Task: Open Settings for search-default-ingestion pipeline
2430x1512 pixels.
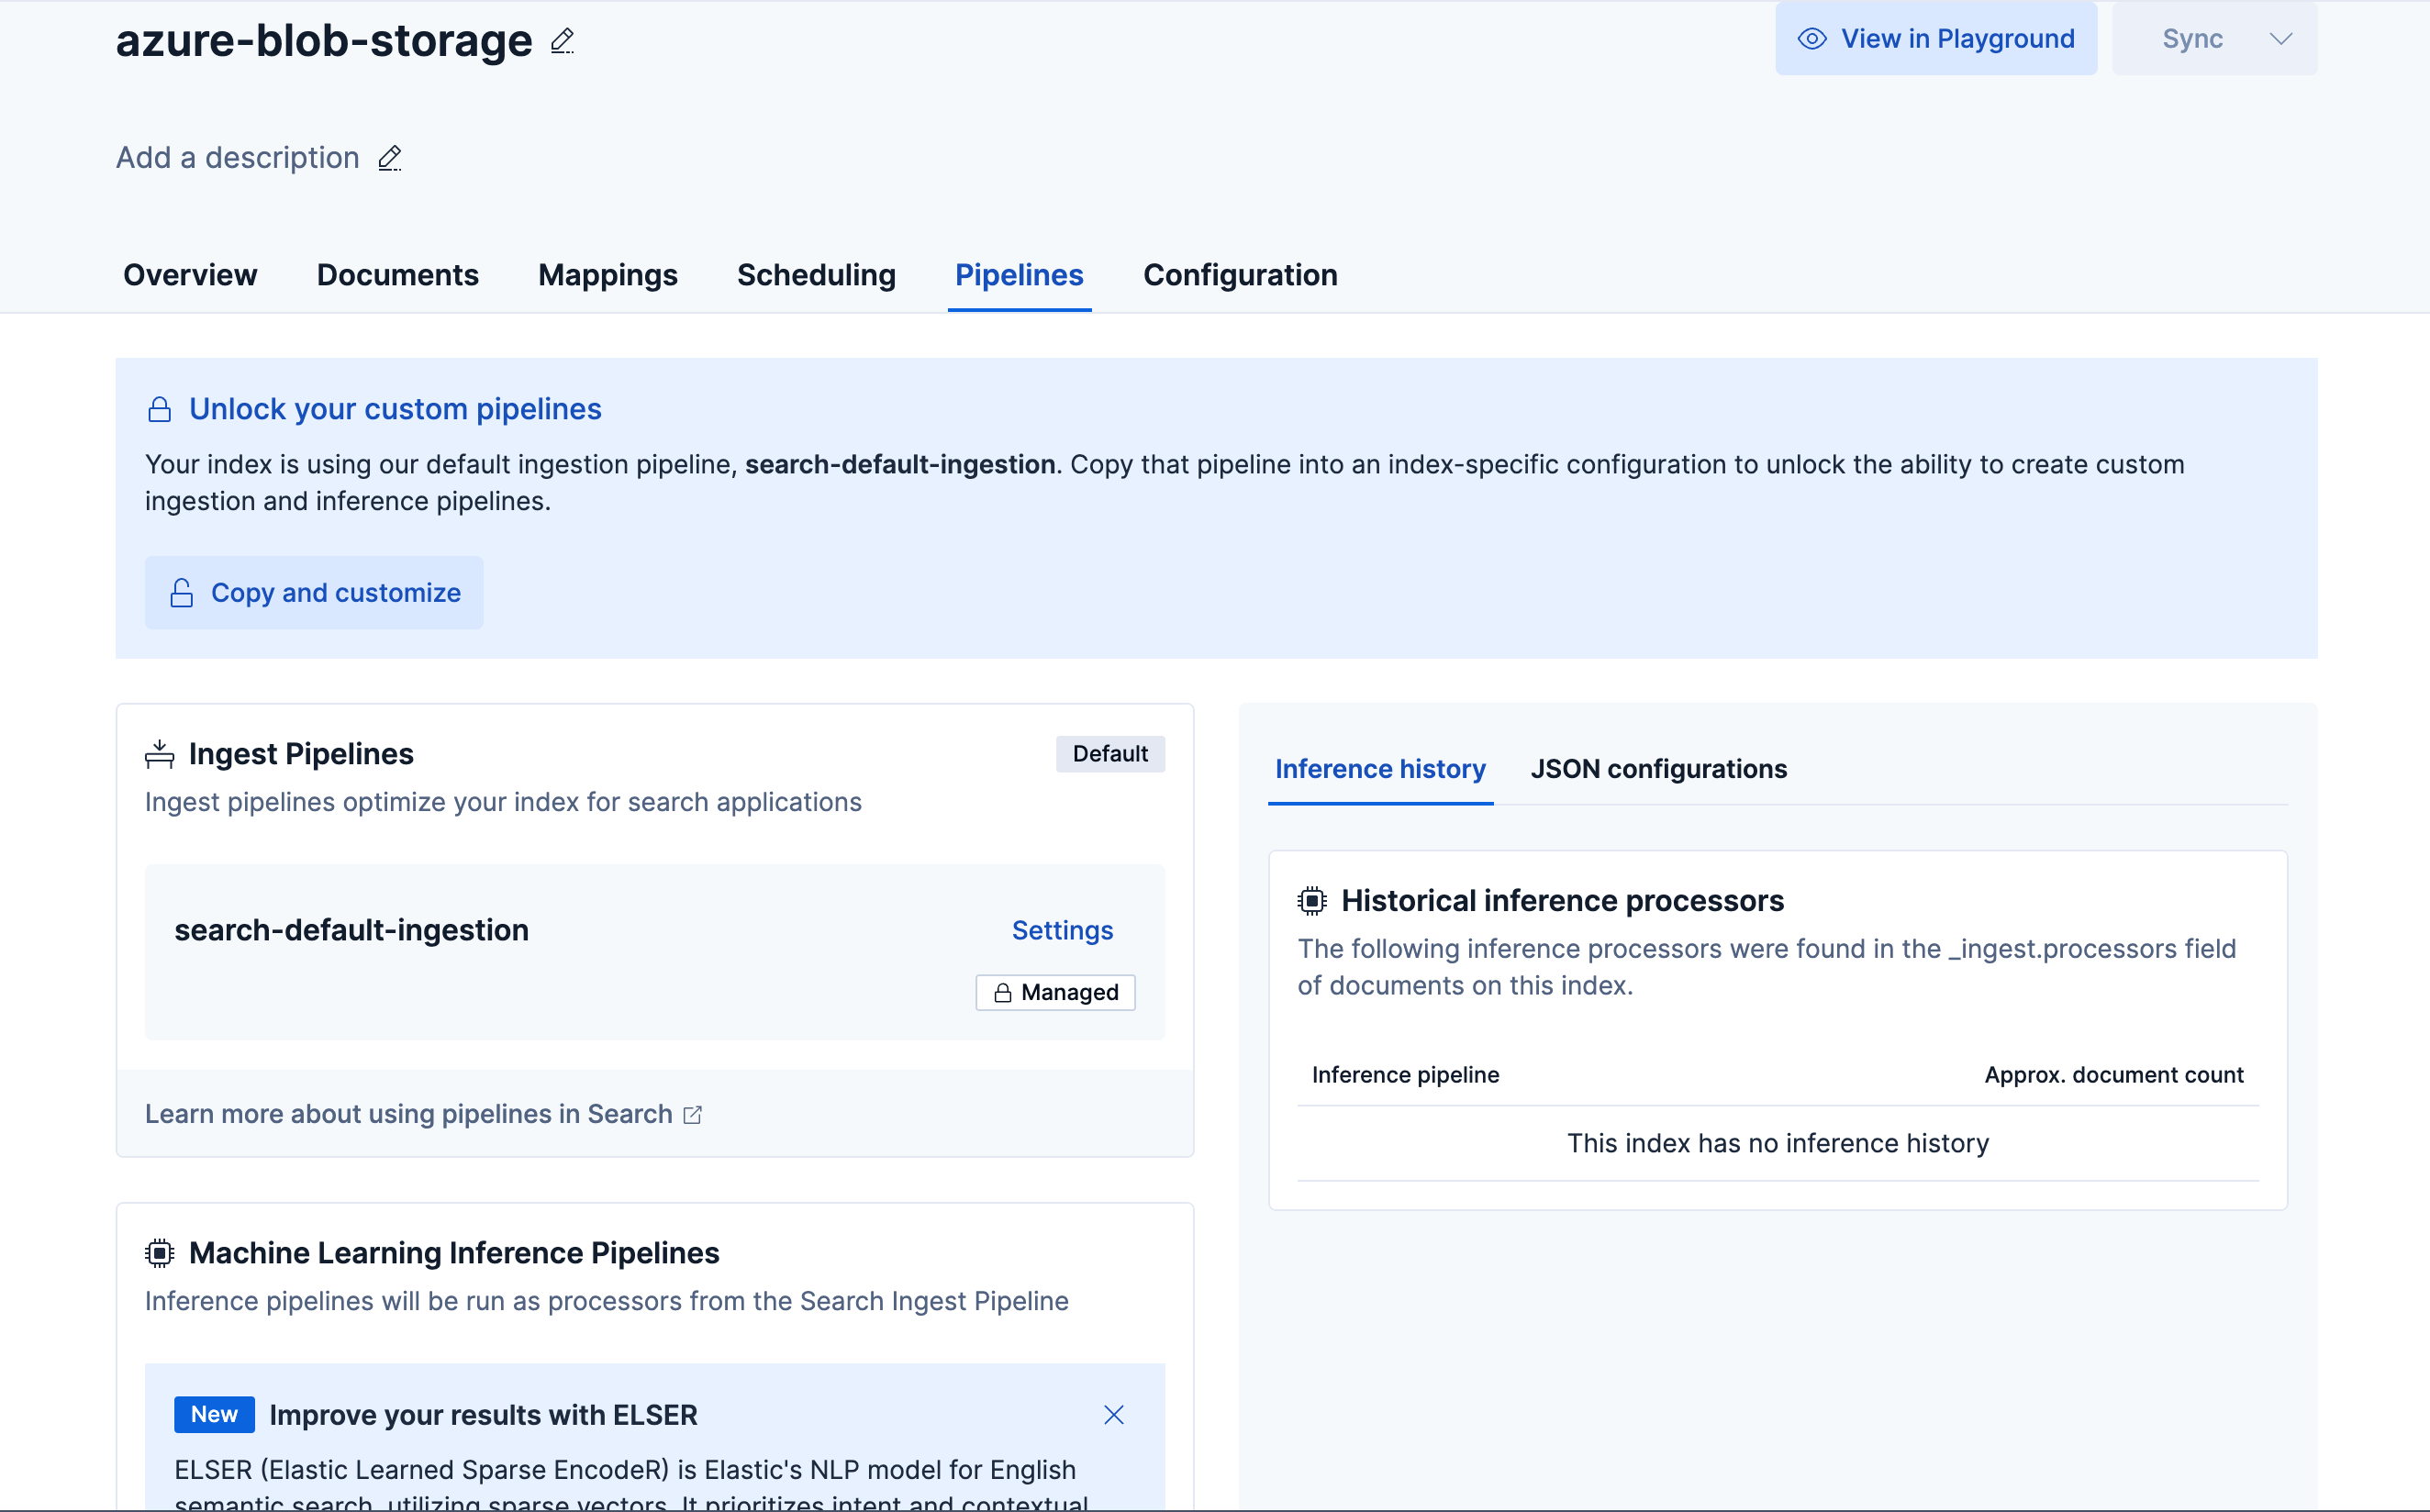Action: pos(1062,930)
